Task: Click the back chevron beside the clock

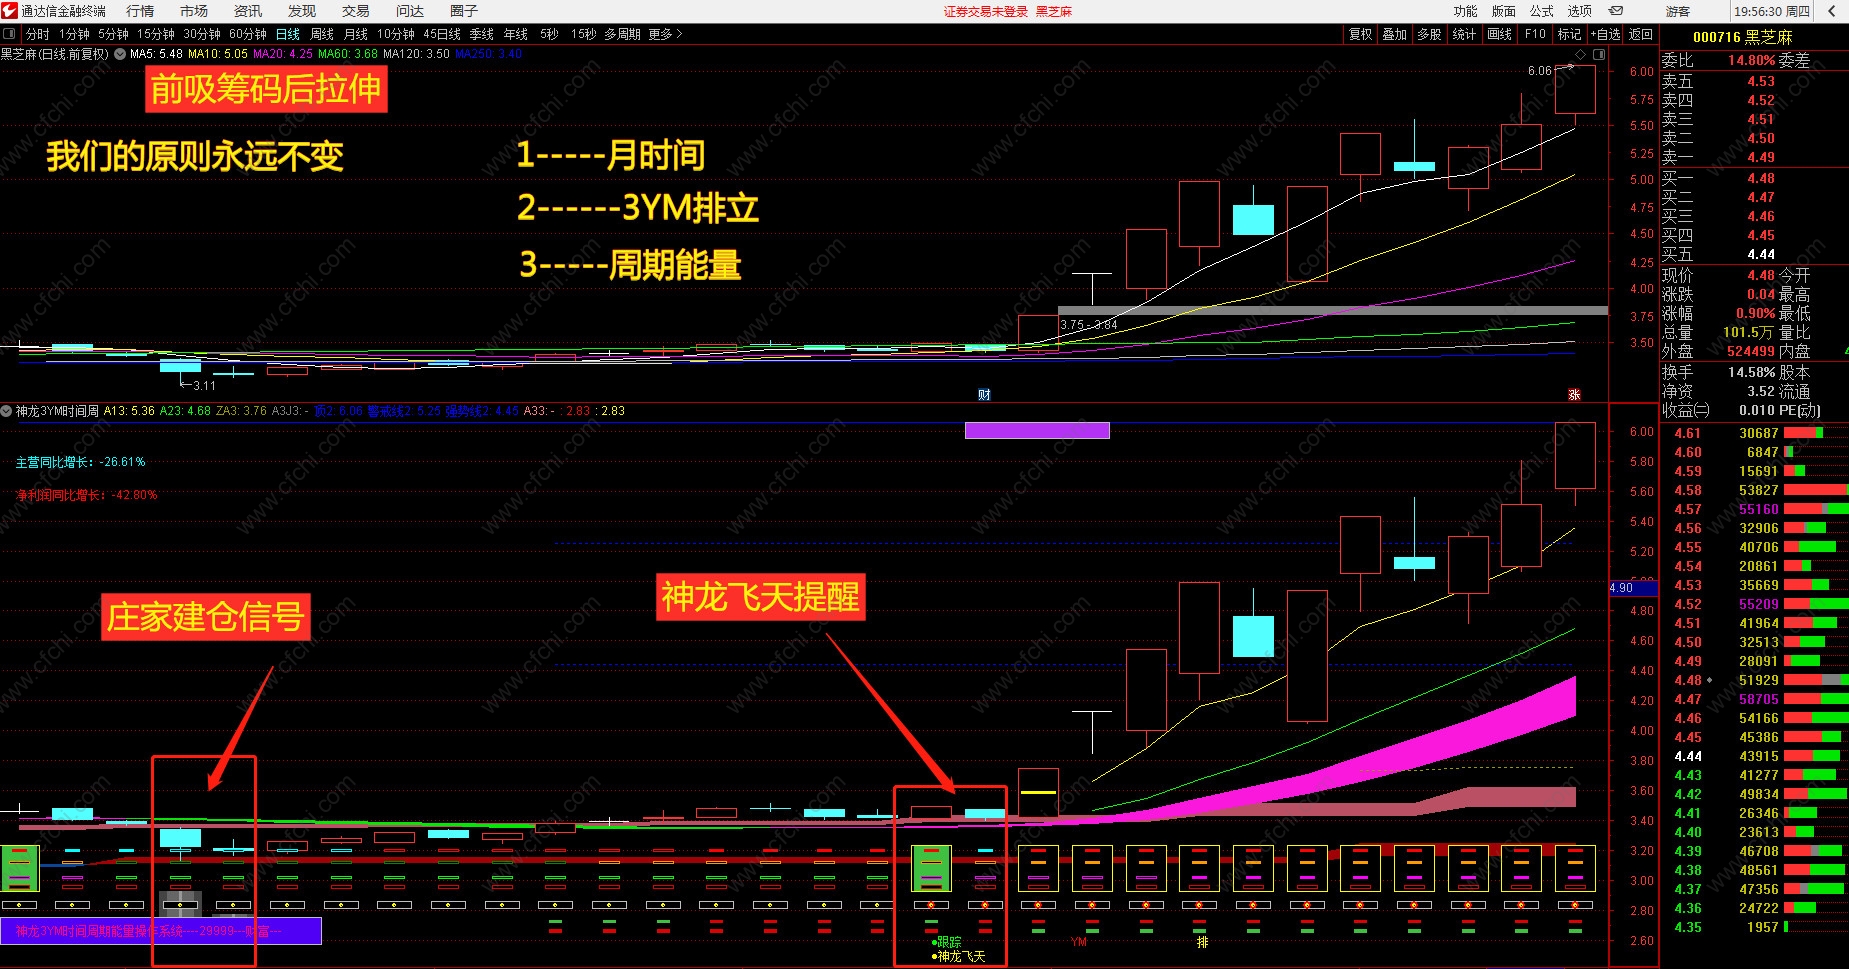Action: click(x=1831, y=11)
